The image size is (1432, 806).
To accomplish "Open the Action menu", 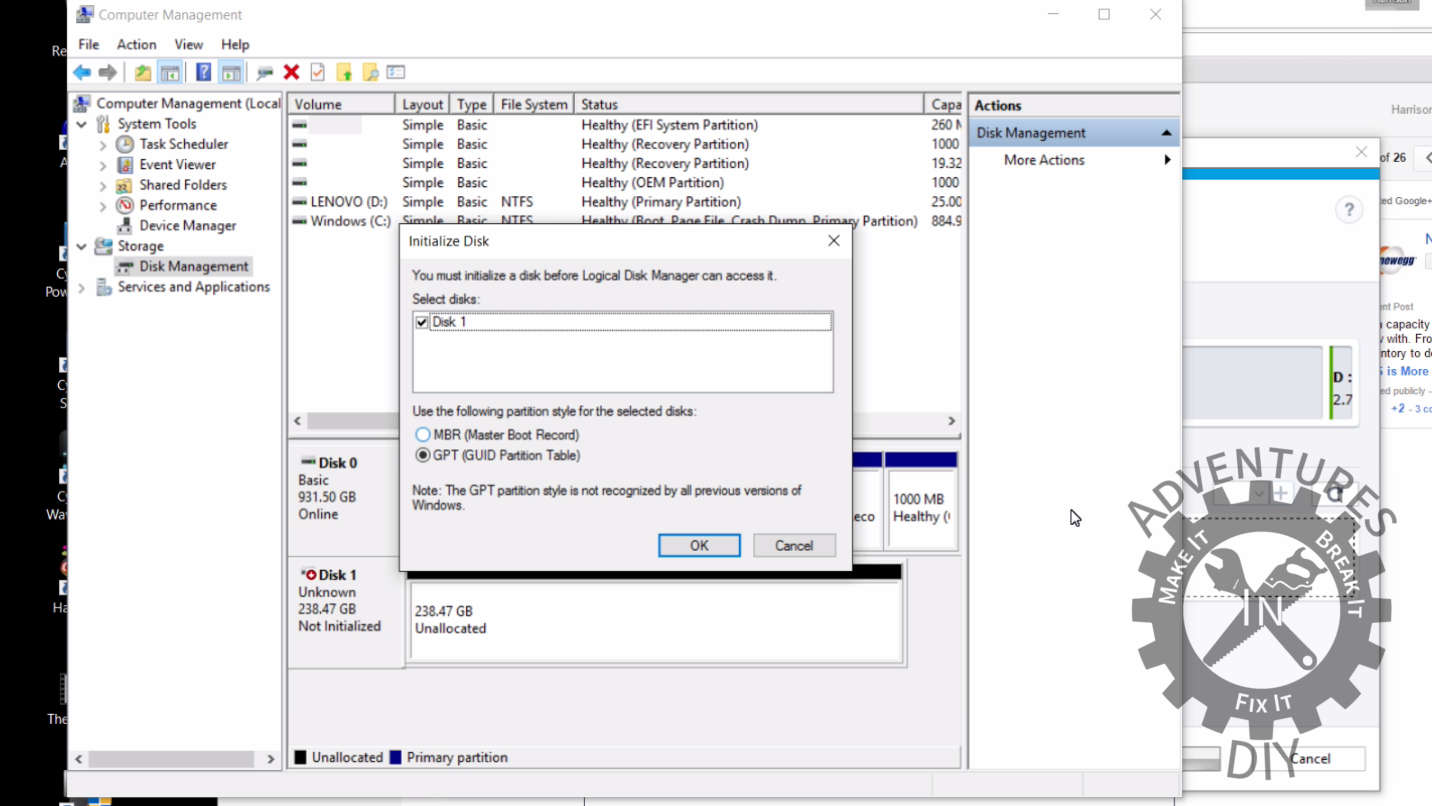I will (136, 44).
